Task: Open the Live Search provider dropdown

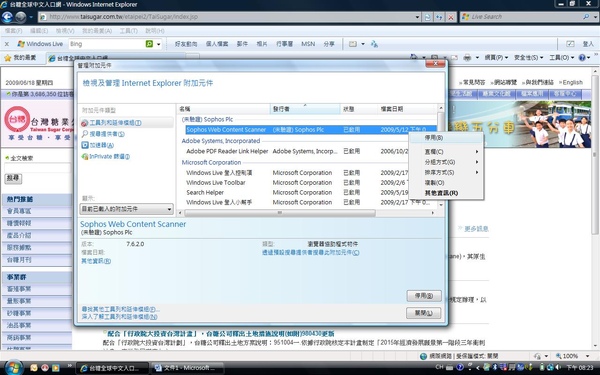Action: (x=595, y=17)
